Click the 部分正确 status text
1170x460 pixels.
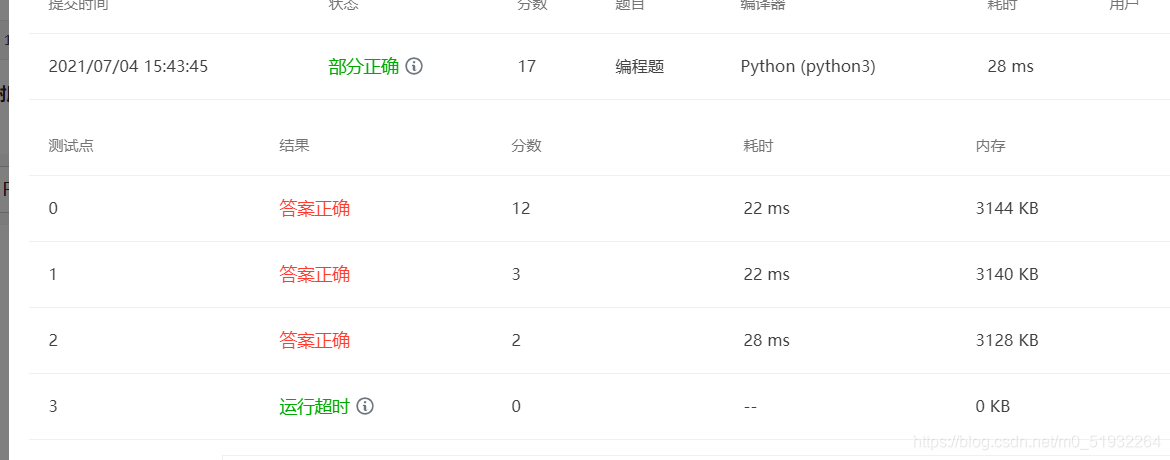(x=364, y=66)
